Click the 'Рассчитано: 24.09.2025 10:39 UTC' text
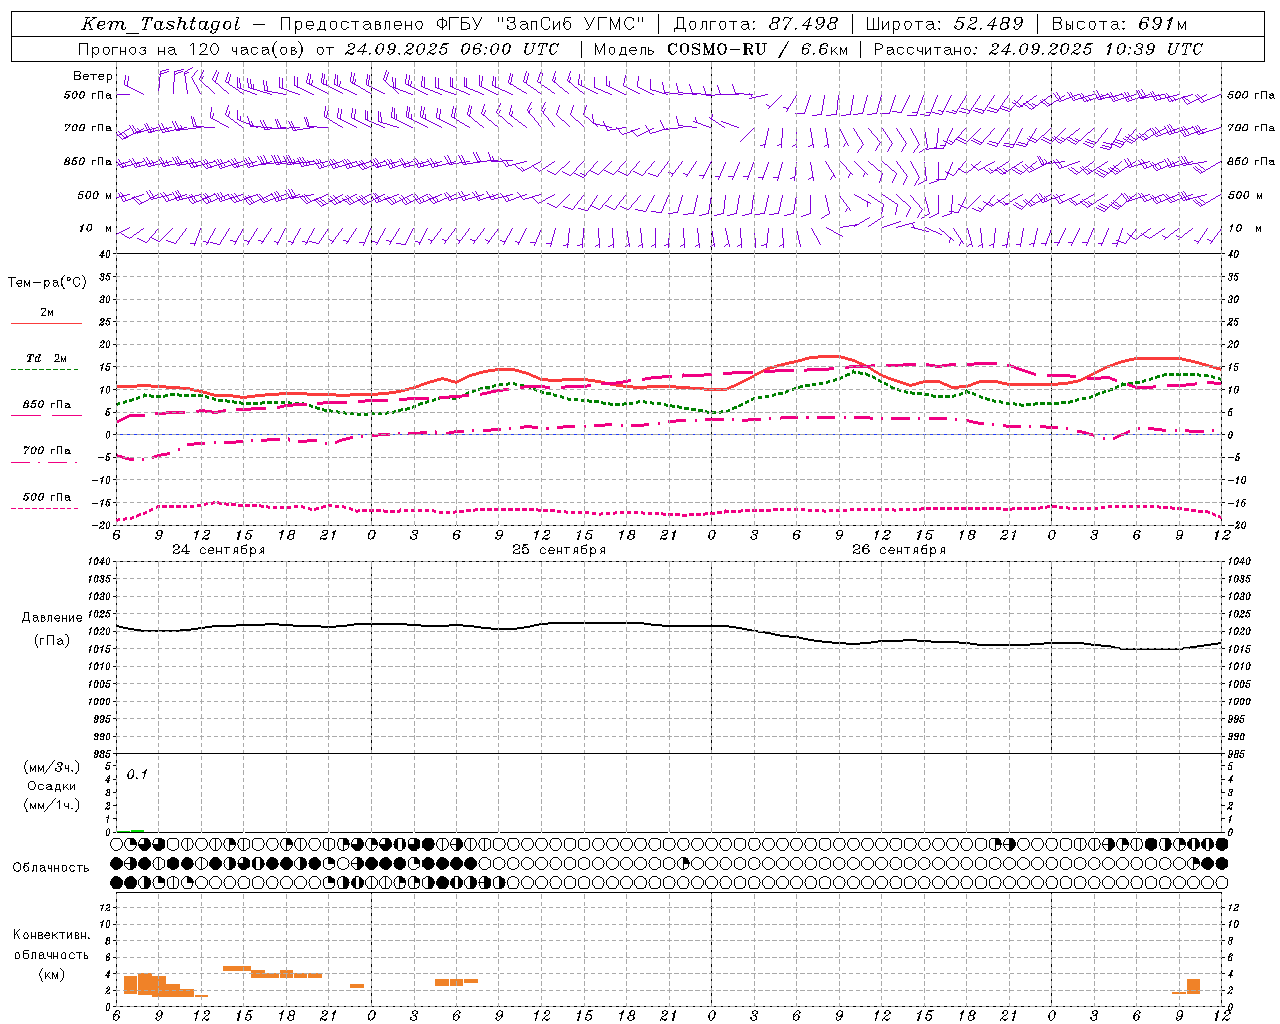The height and width of the screenshot is (1024, 1280). pos(1038,49)
